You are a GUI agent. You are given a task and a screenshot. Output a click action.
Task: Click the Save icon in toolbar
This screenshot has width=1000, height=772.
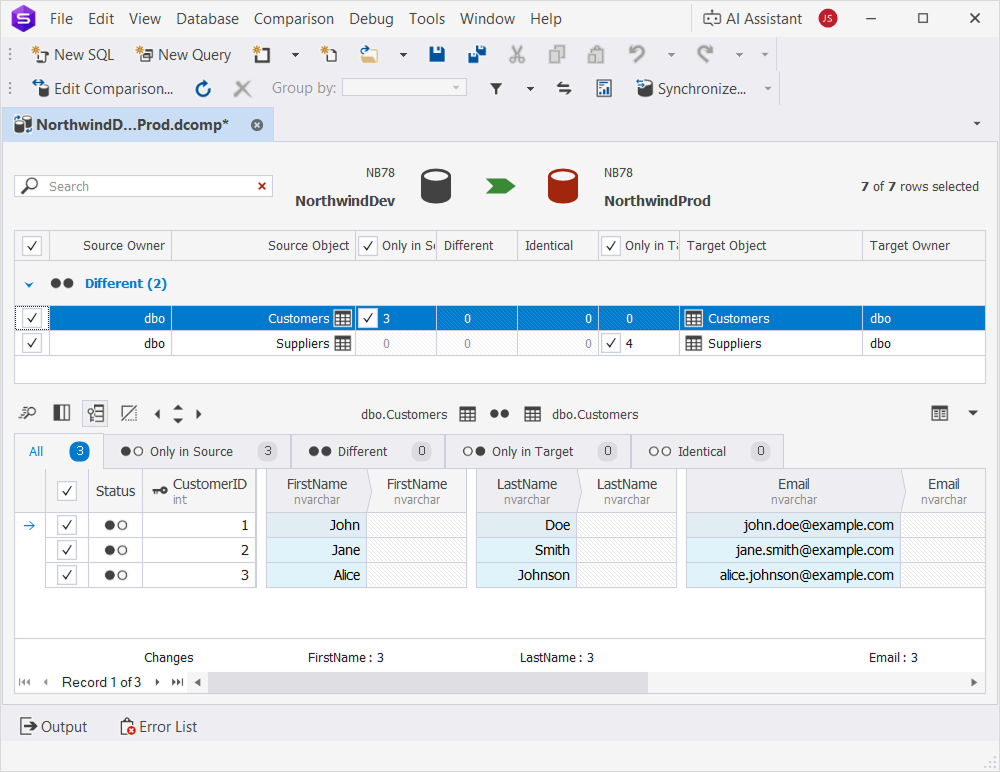(x=437, y=55)
